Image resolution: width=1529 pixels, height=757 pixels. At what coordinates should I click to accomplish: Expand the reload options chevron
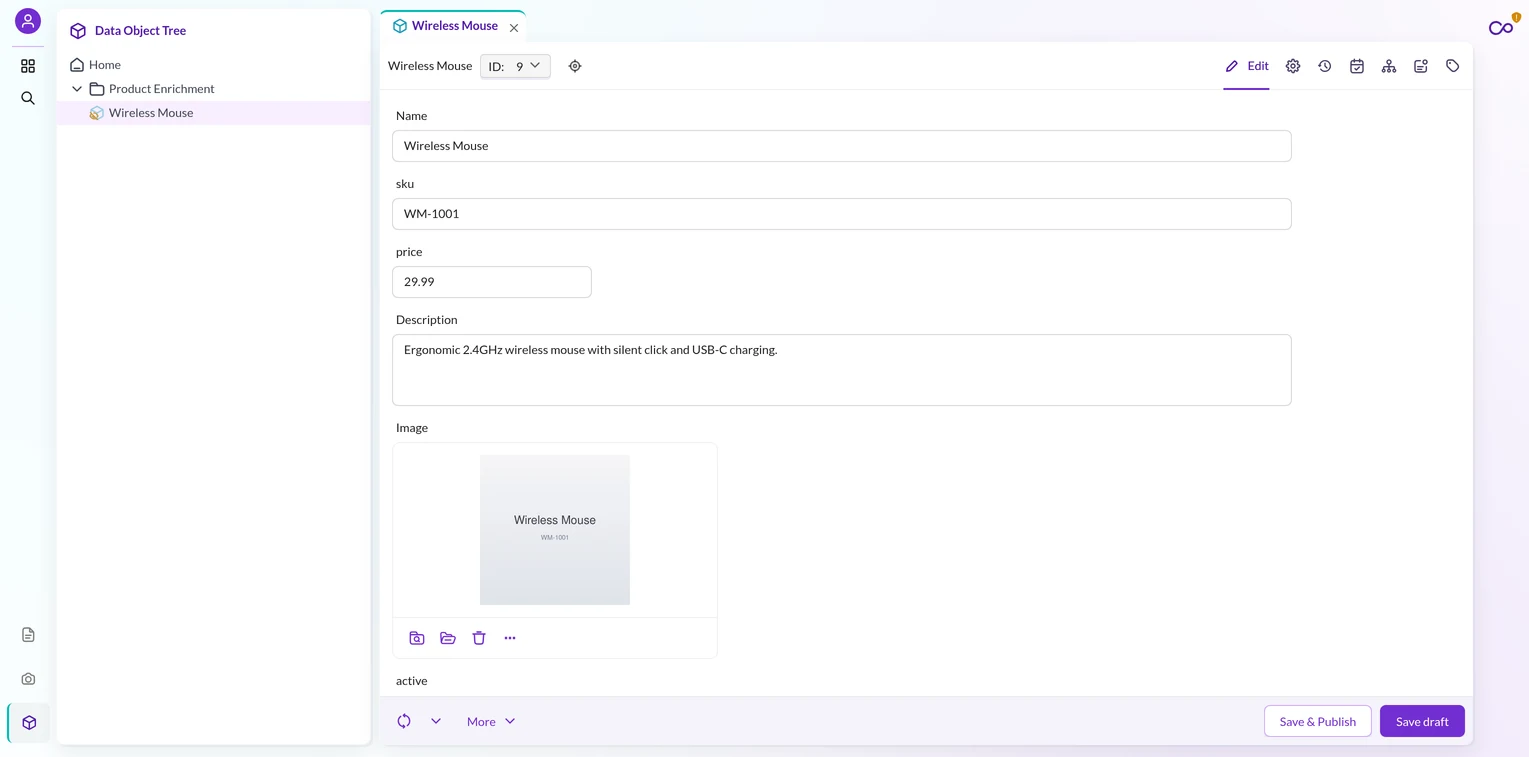coord(436,721)
